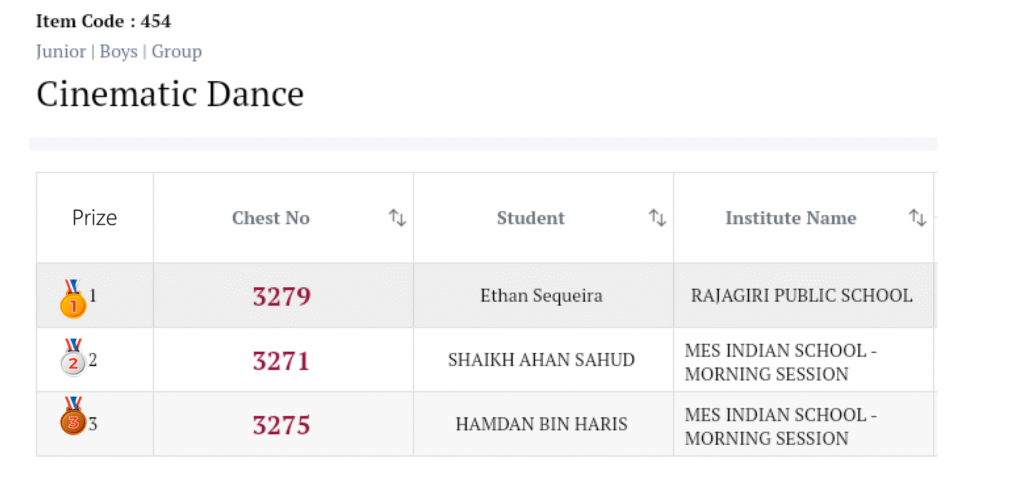This screenshot has width=1024, height=489.
Task: Click the silver second-prize medal icon
Action: coord(73,361)
